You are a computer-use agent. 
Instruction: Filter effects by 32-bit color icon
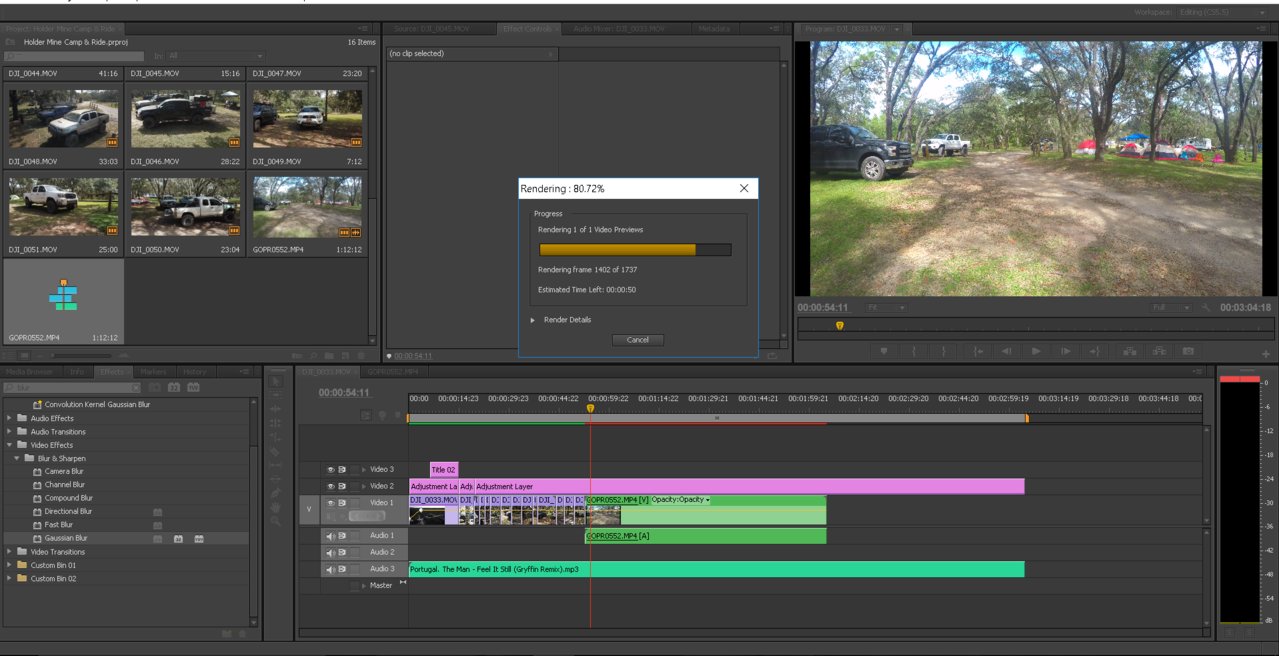[173, 387]
